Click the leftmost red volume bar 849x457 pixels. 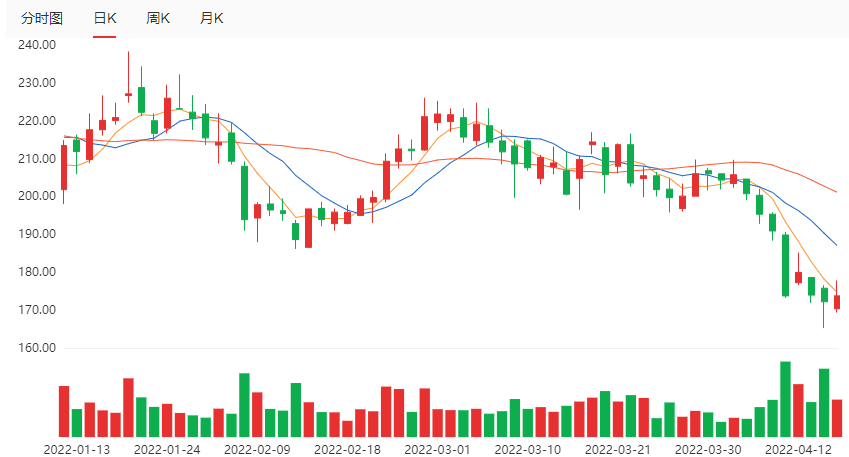(64, 411)
